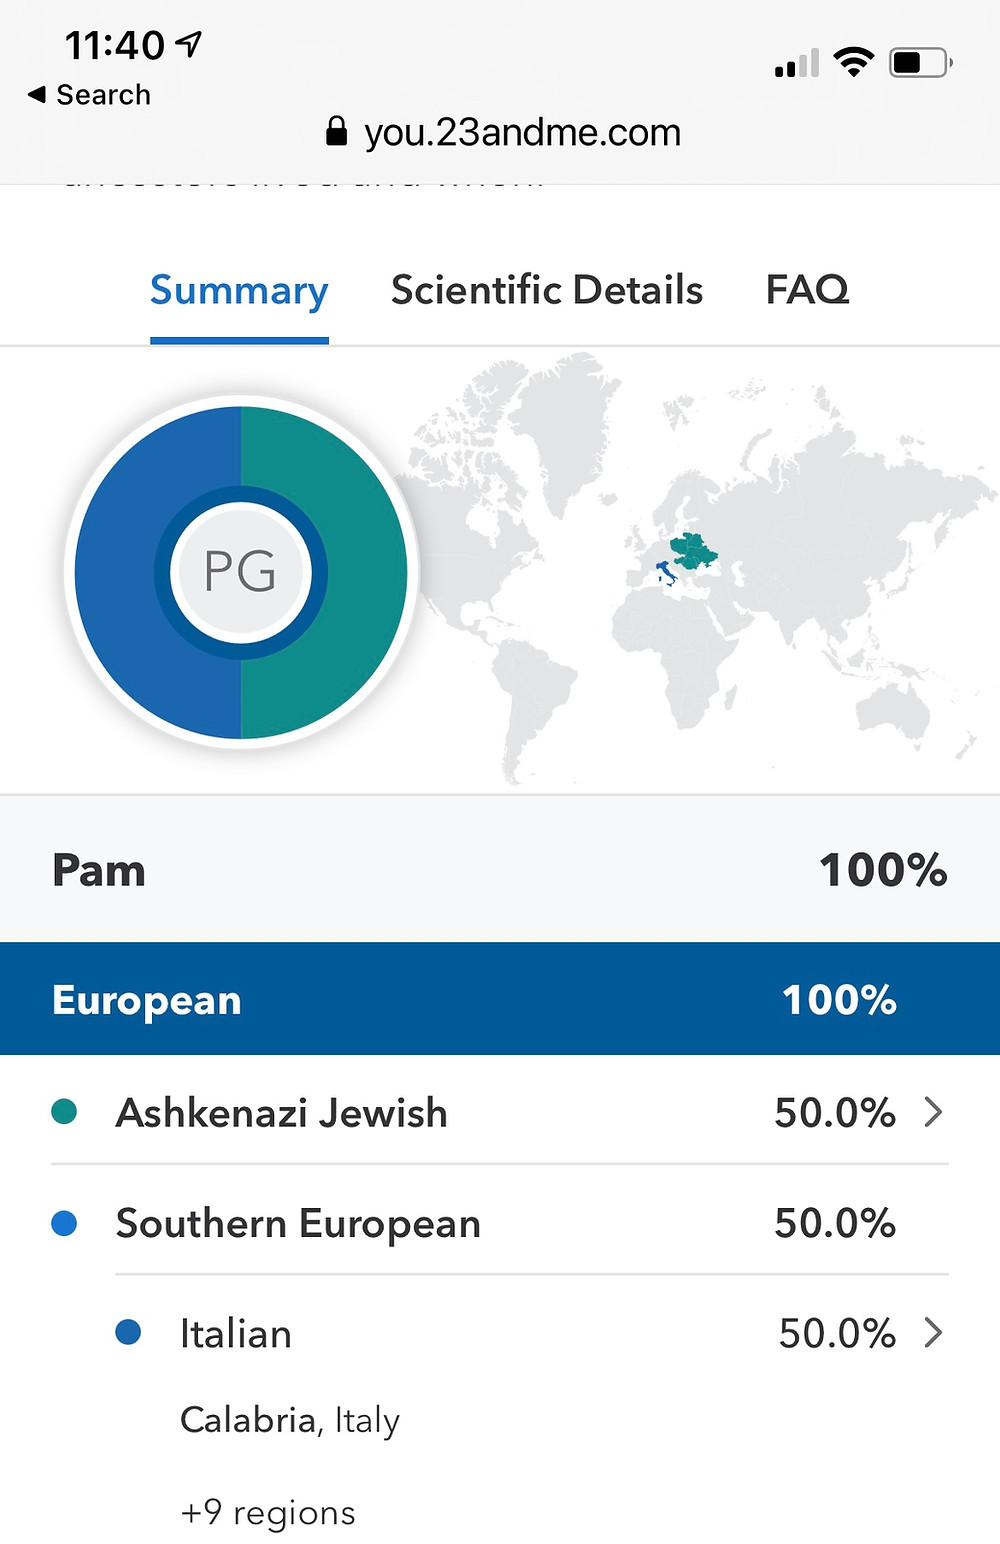Tap the battery status icon
The width and height of the screenshot is (1000, 1544).
tap(920, 62)
